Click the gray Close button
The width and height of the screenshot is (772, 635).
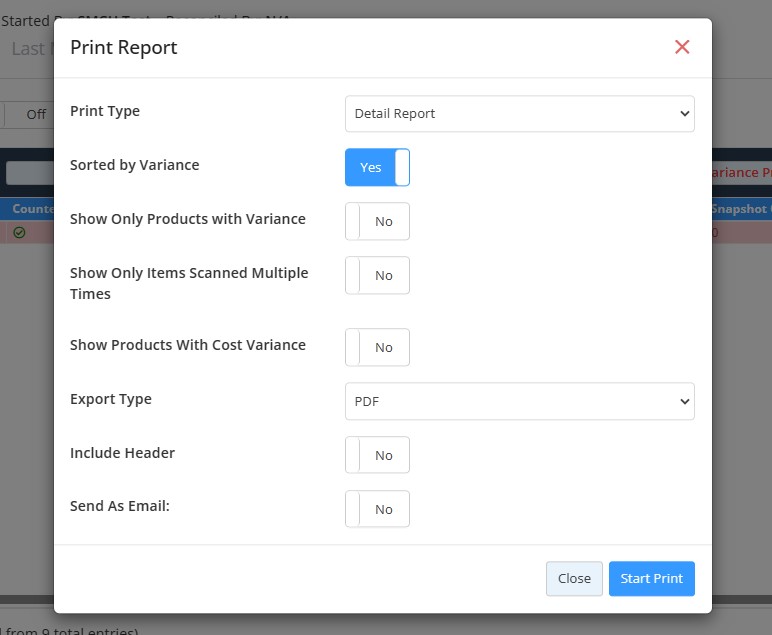(x=574, y=578)
